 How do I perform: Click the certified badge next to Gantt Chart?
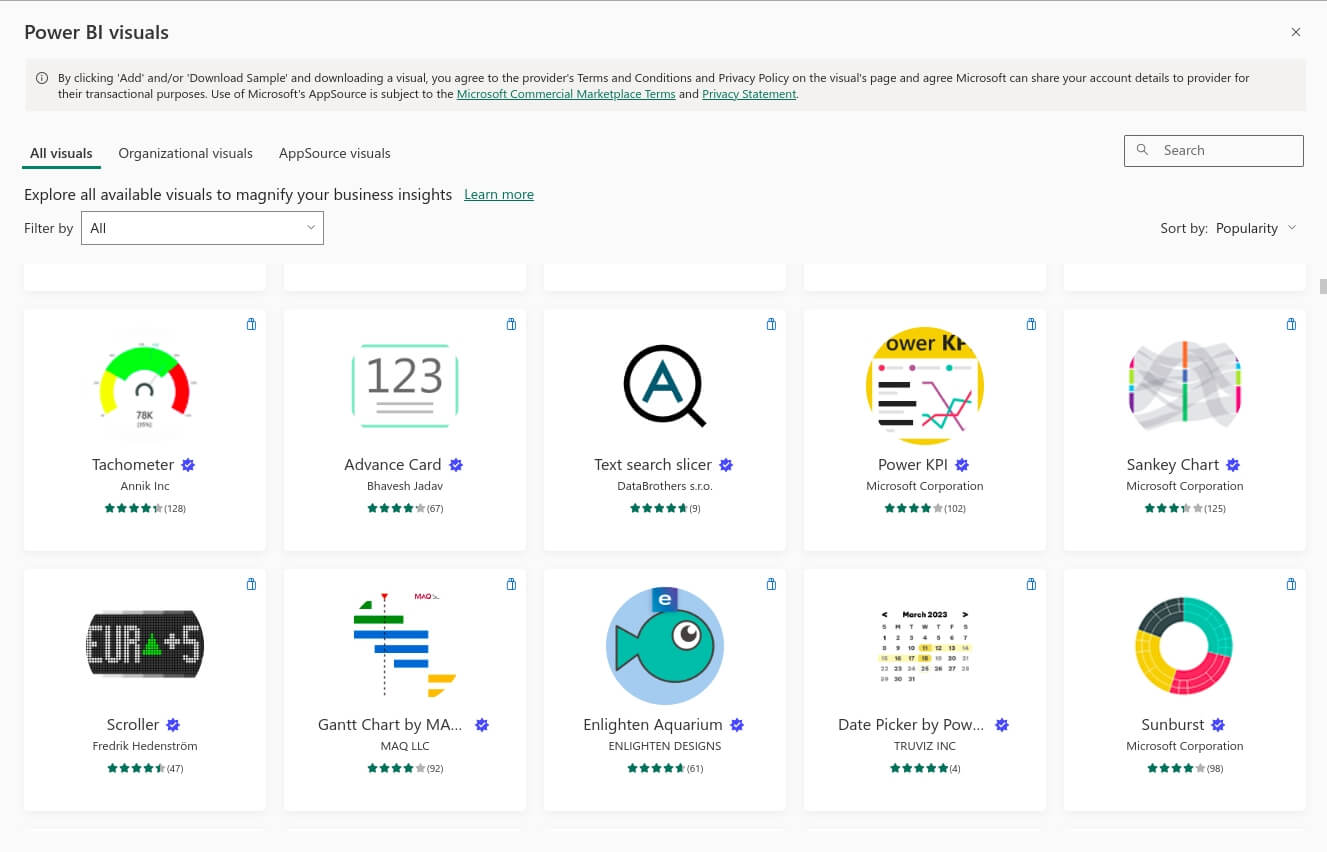pyautogui.click(x=482, y=725)
